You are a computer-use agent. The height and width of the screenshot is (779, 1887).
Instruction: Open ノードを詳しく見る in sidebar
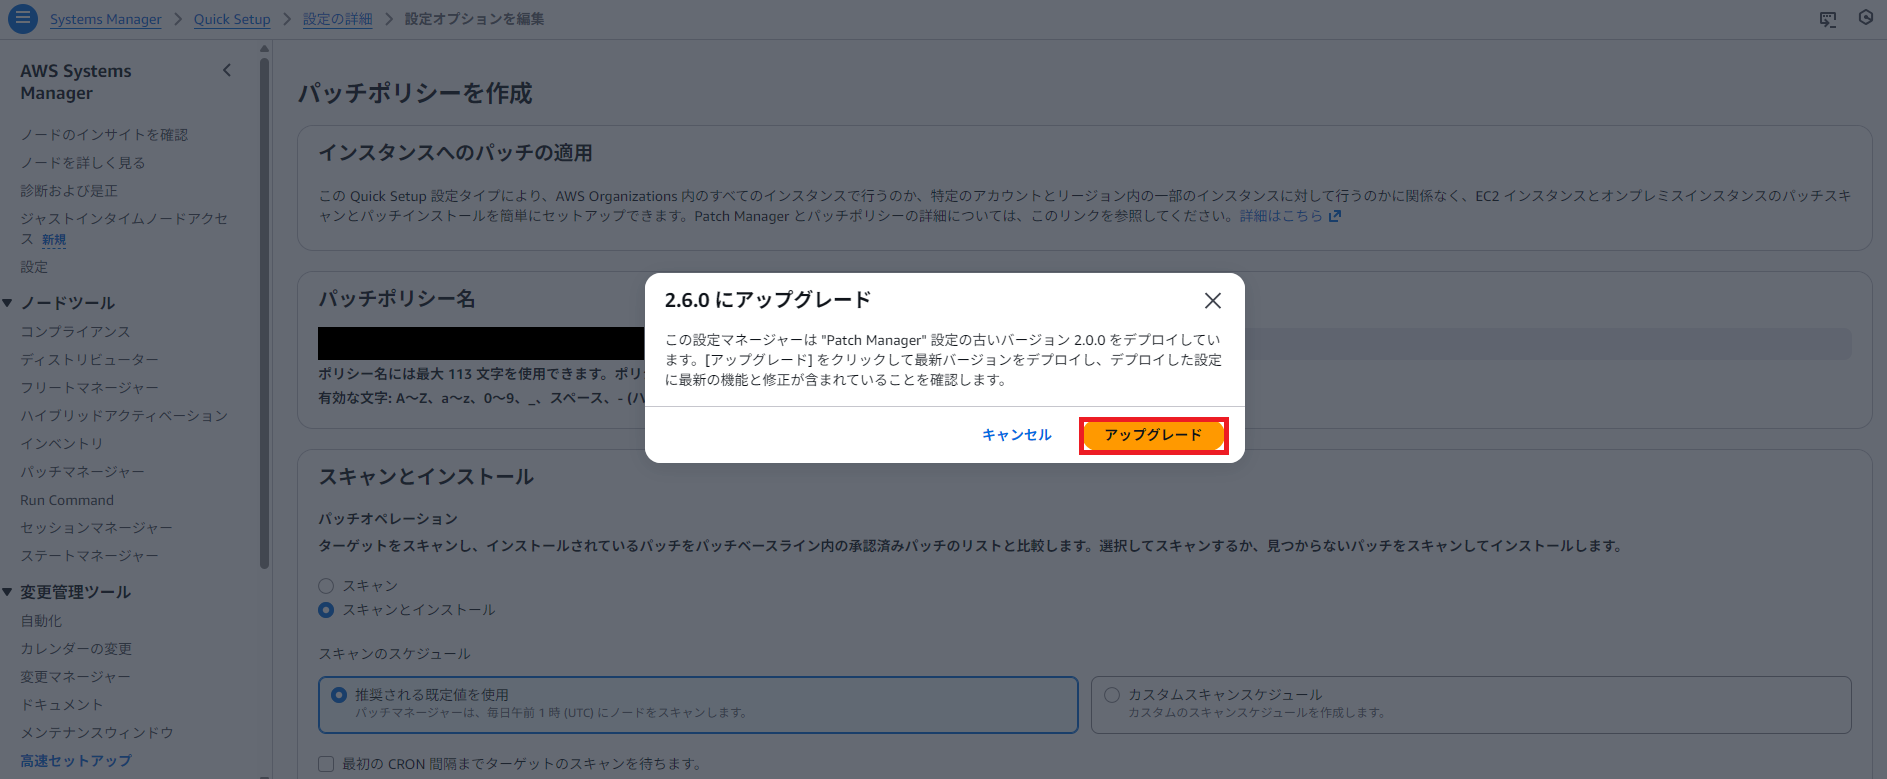pos(83,163)
